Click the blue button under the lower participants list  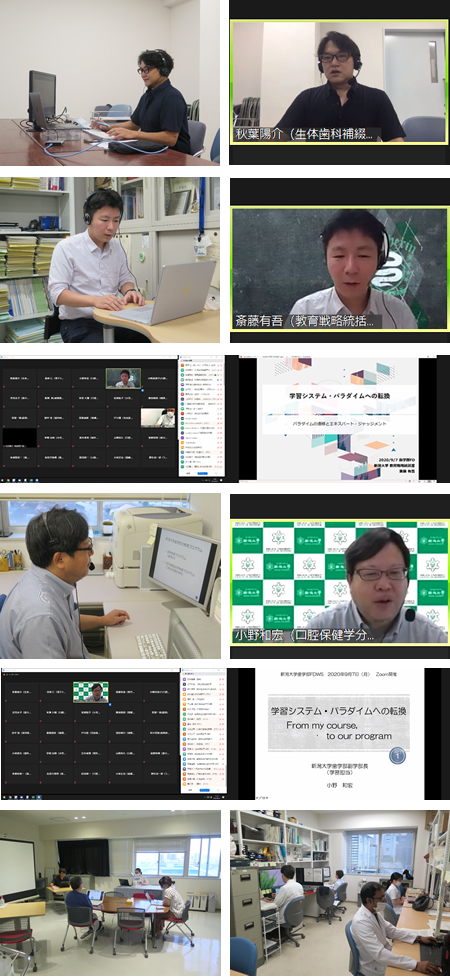coord(204,789)
